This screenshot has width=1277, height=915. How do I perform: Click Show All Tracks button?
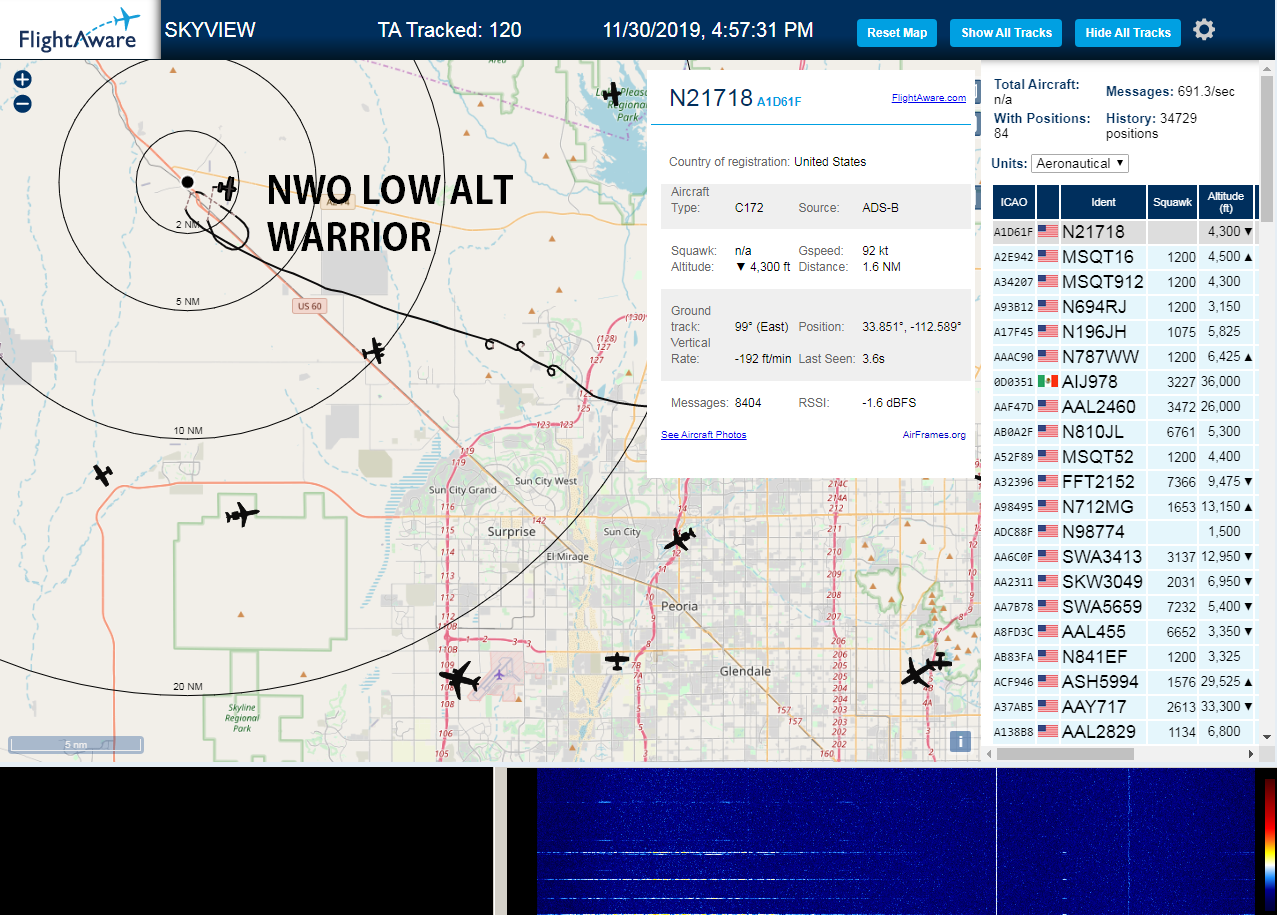[x=1007, y=32]
